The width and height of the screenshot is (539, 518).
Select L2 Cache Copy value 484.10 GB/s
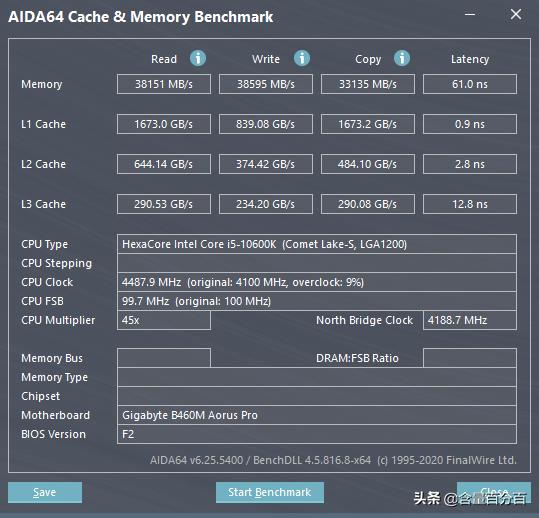[x=368, y=164]
